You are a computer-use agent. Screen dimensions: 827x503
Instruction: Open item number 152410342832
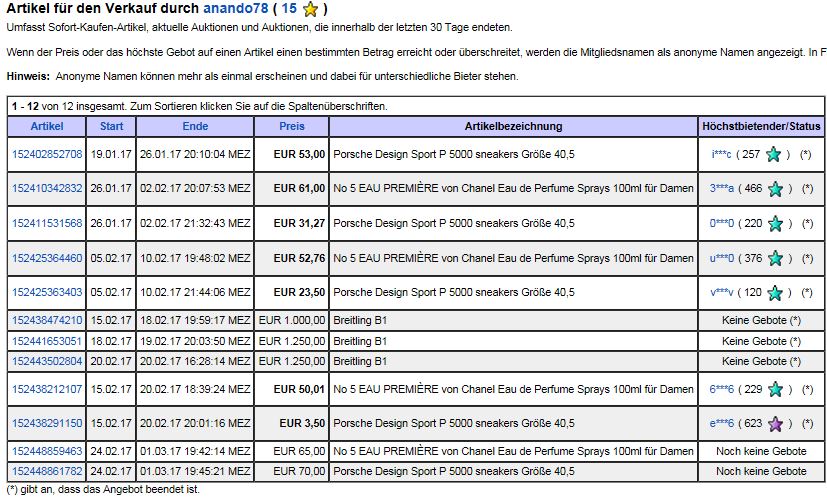[47, 188]
